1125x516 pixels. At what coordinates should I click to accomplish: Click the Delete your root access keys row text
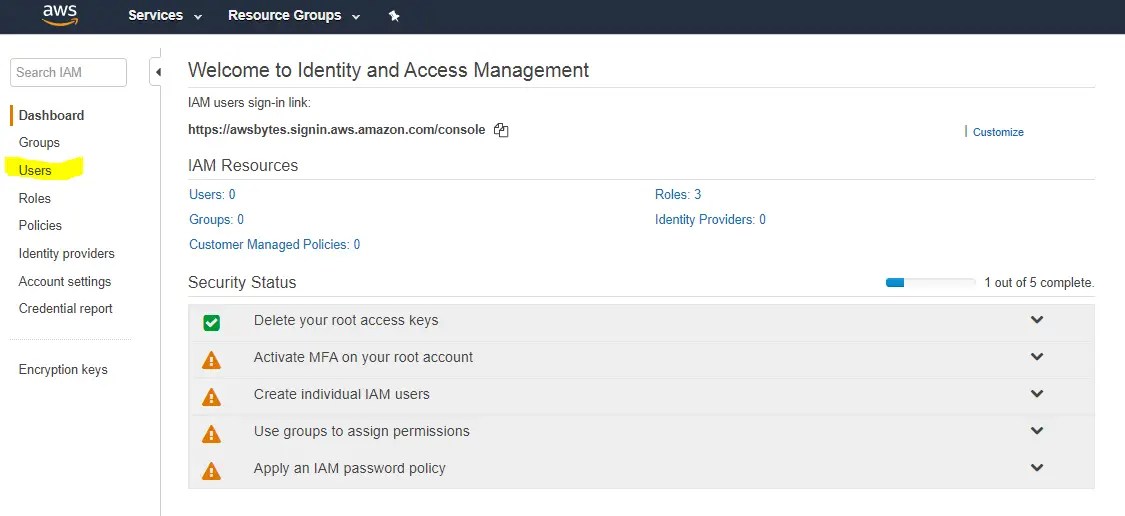point(346,320)
